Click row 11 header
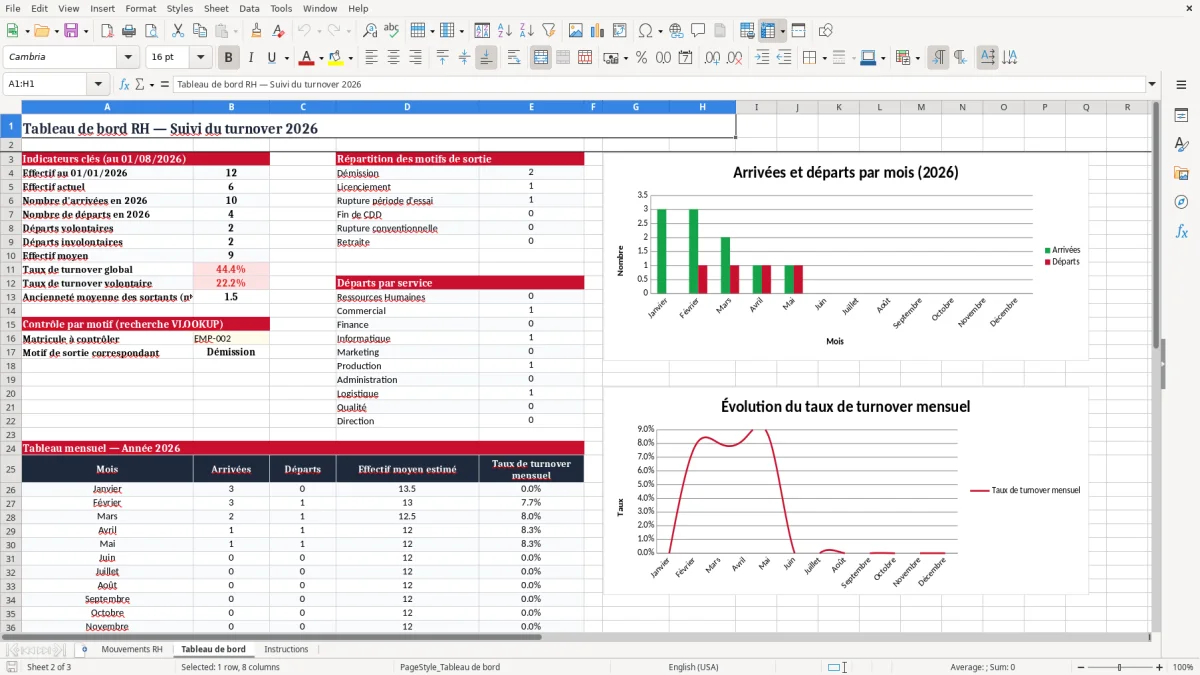 (10, 269)
